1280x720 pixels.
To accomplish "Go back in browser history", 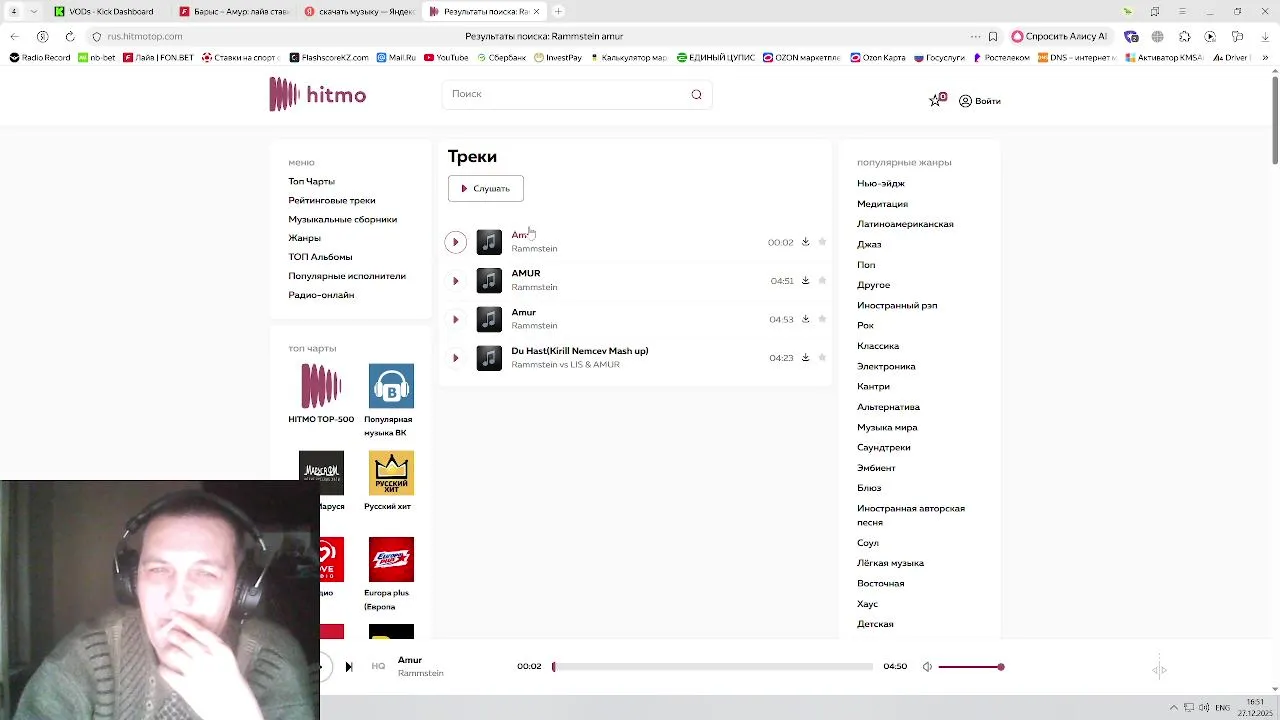I will pos(14,36).
